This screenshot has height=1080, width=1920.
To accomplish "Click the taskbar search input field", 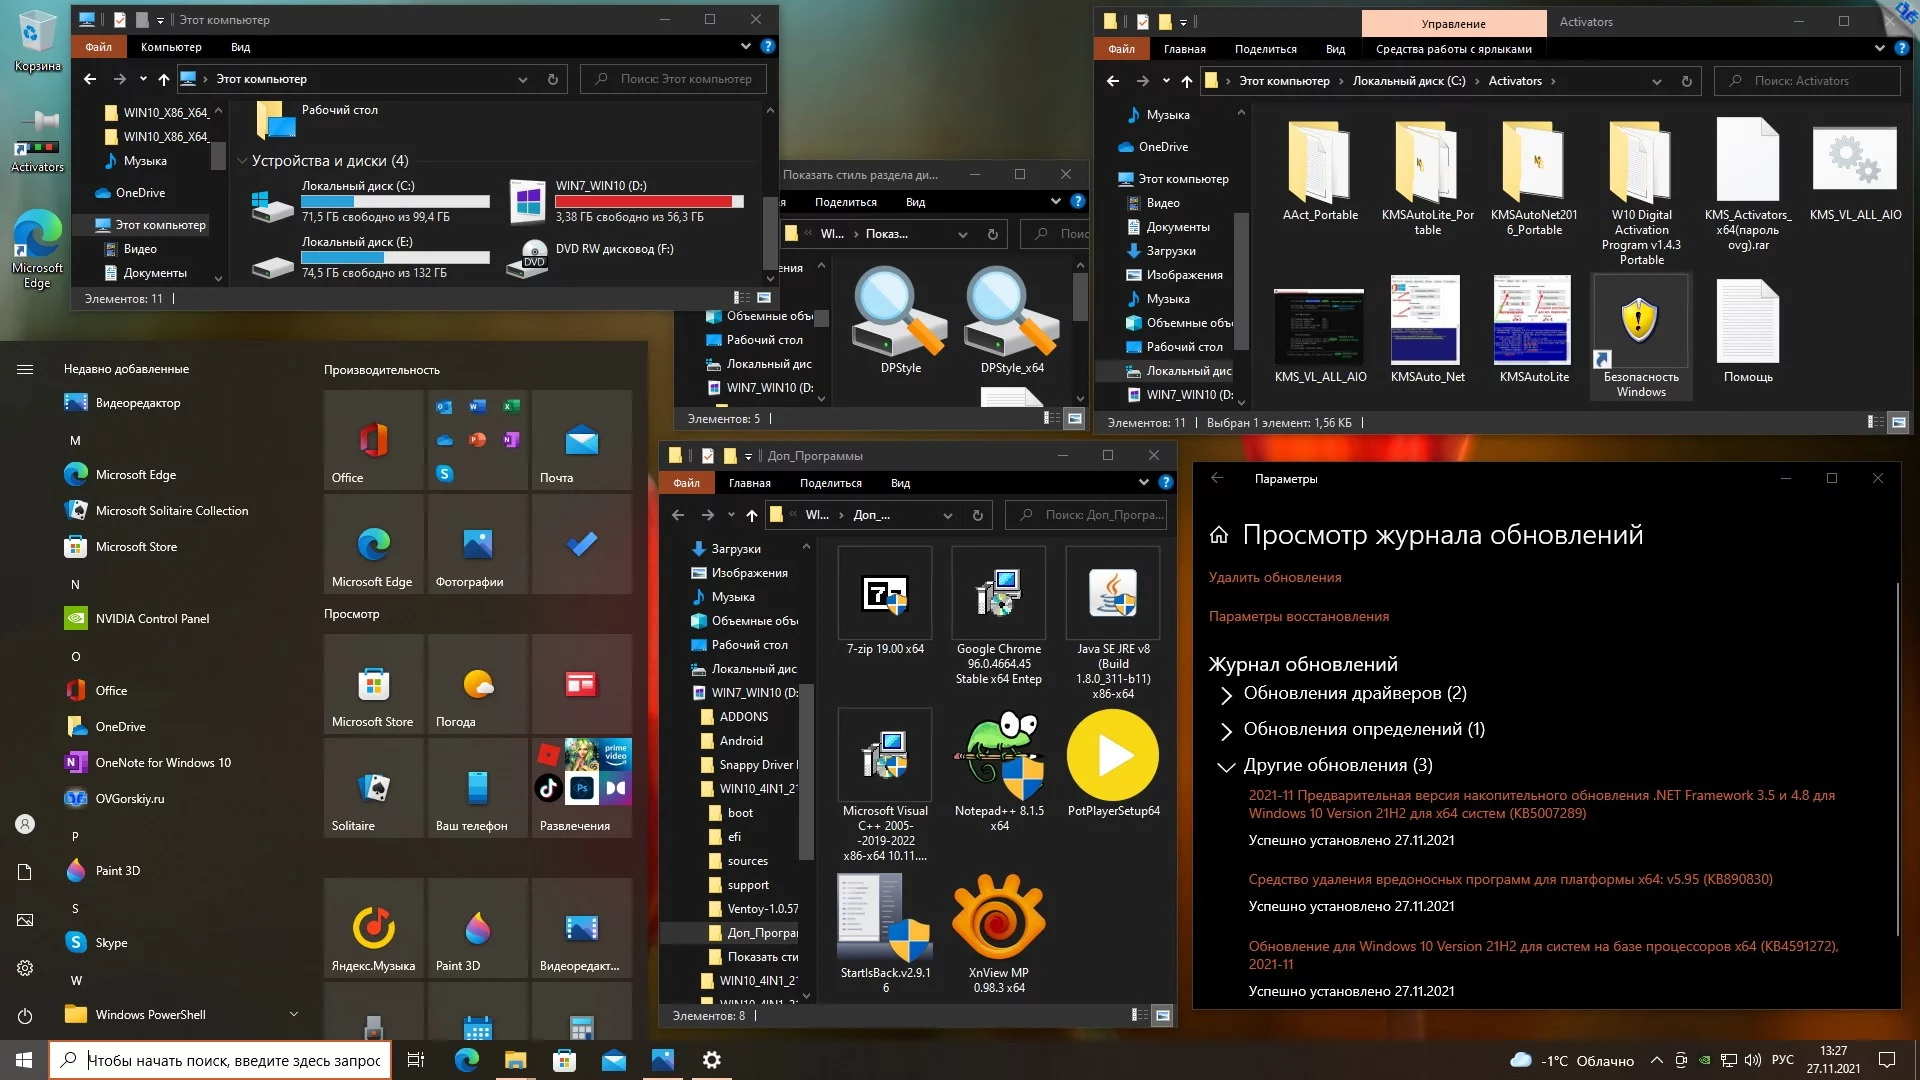I will tap(232, 1060).
